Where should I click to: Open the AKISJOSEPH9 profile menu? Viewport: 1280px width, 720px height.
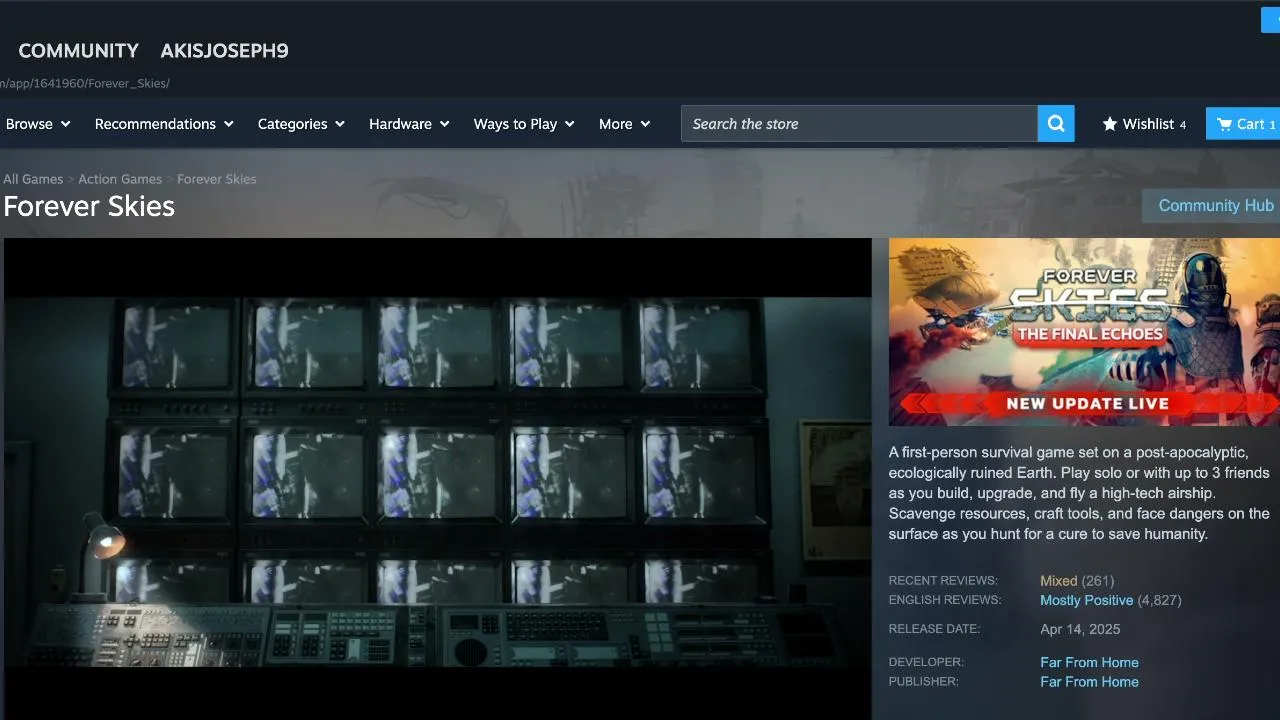point(224,51)
